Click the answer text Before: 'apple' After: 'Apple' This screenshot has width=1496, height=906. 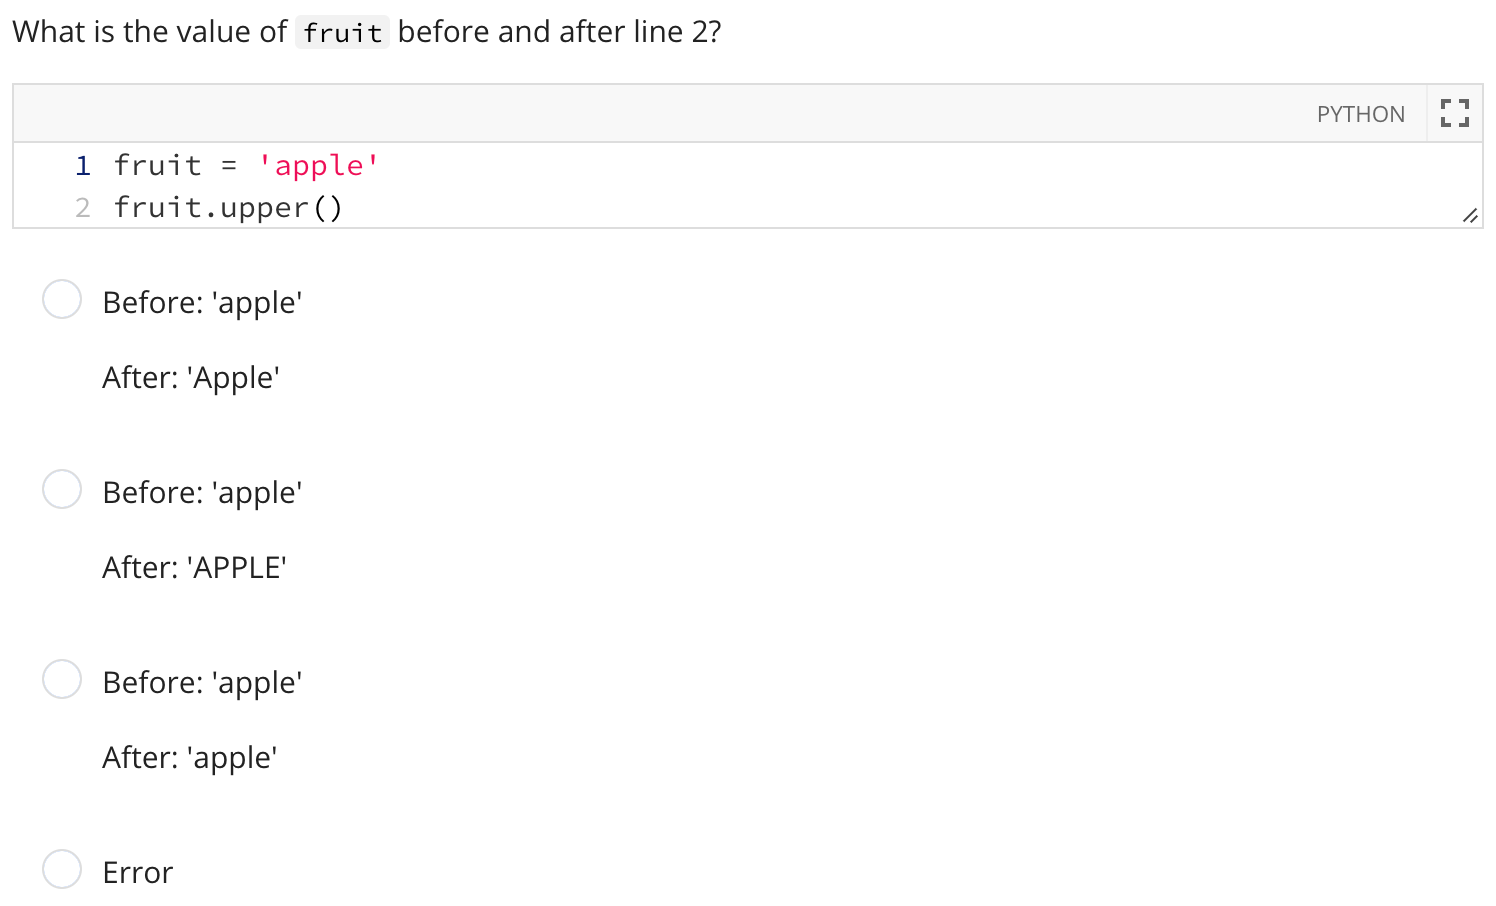[x=200, y=302]
